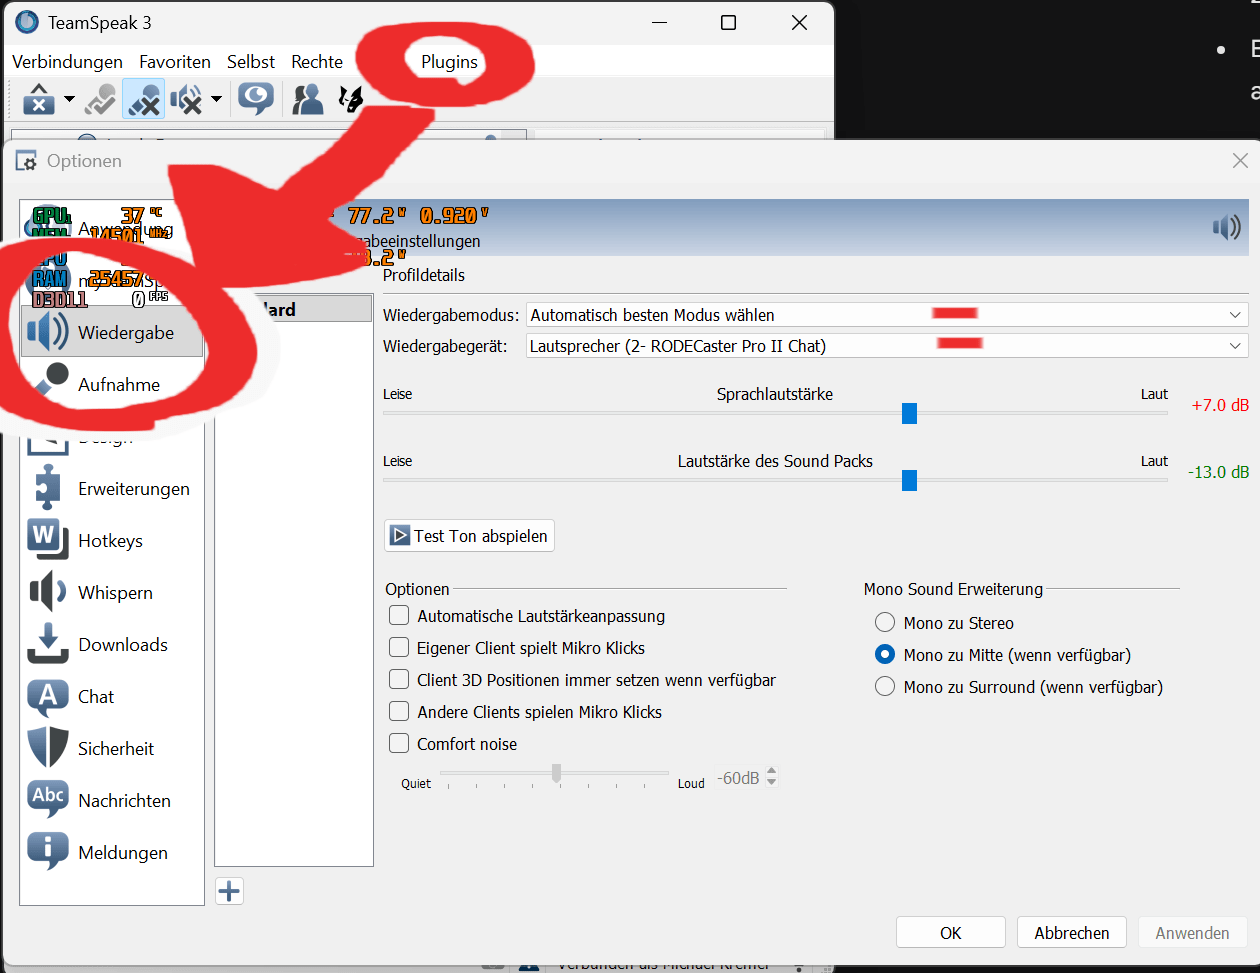
Task: Check Eigener Client spielt Mikro Klicks
Action: coord(399,648)
